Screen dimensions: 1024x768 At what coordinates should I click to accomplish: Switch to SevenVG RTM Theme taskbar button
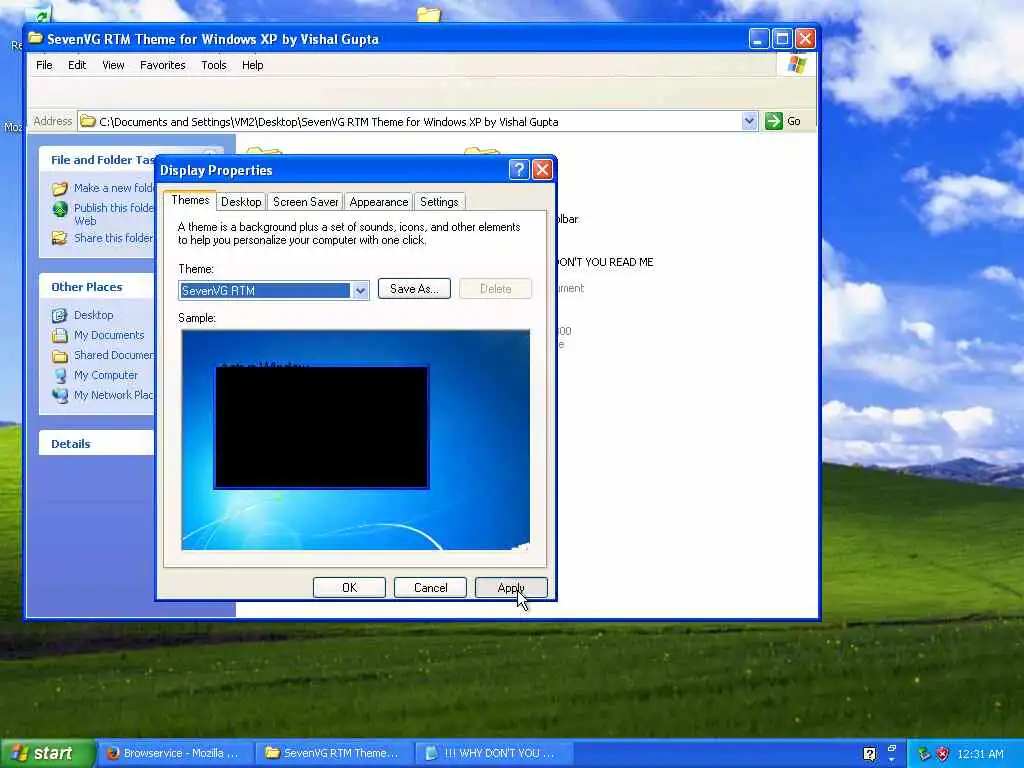(333, 754)
